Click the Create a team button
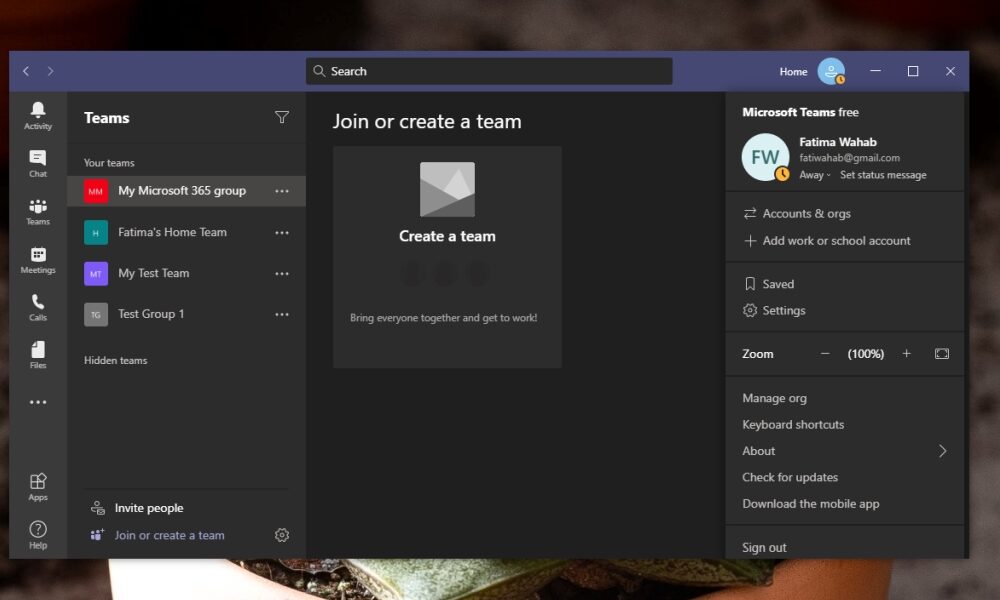This screenshot has height=600, width=1000. point(447,236)
